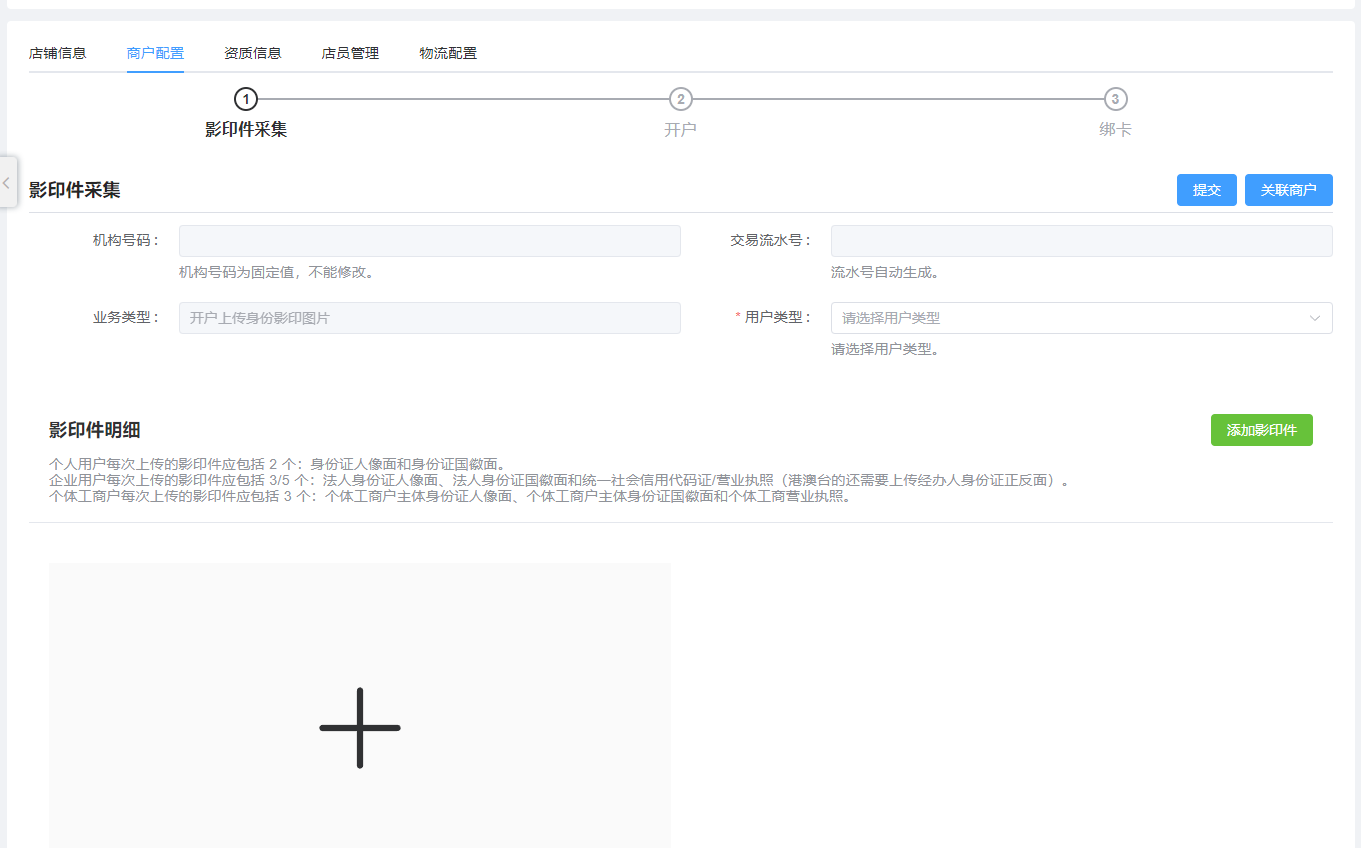Click the large plus upload icon
Image resolution: width=1361 pixels, height=848 pixels.
click(360, 728)
